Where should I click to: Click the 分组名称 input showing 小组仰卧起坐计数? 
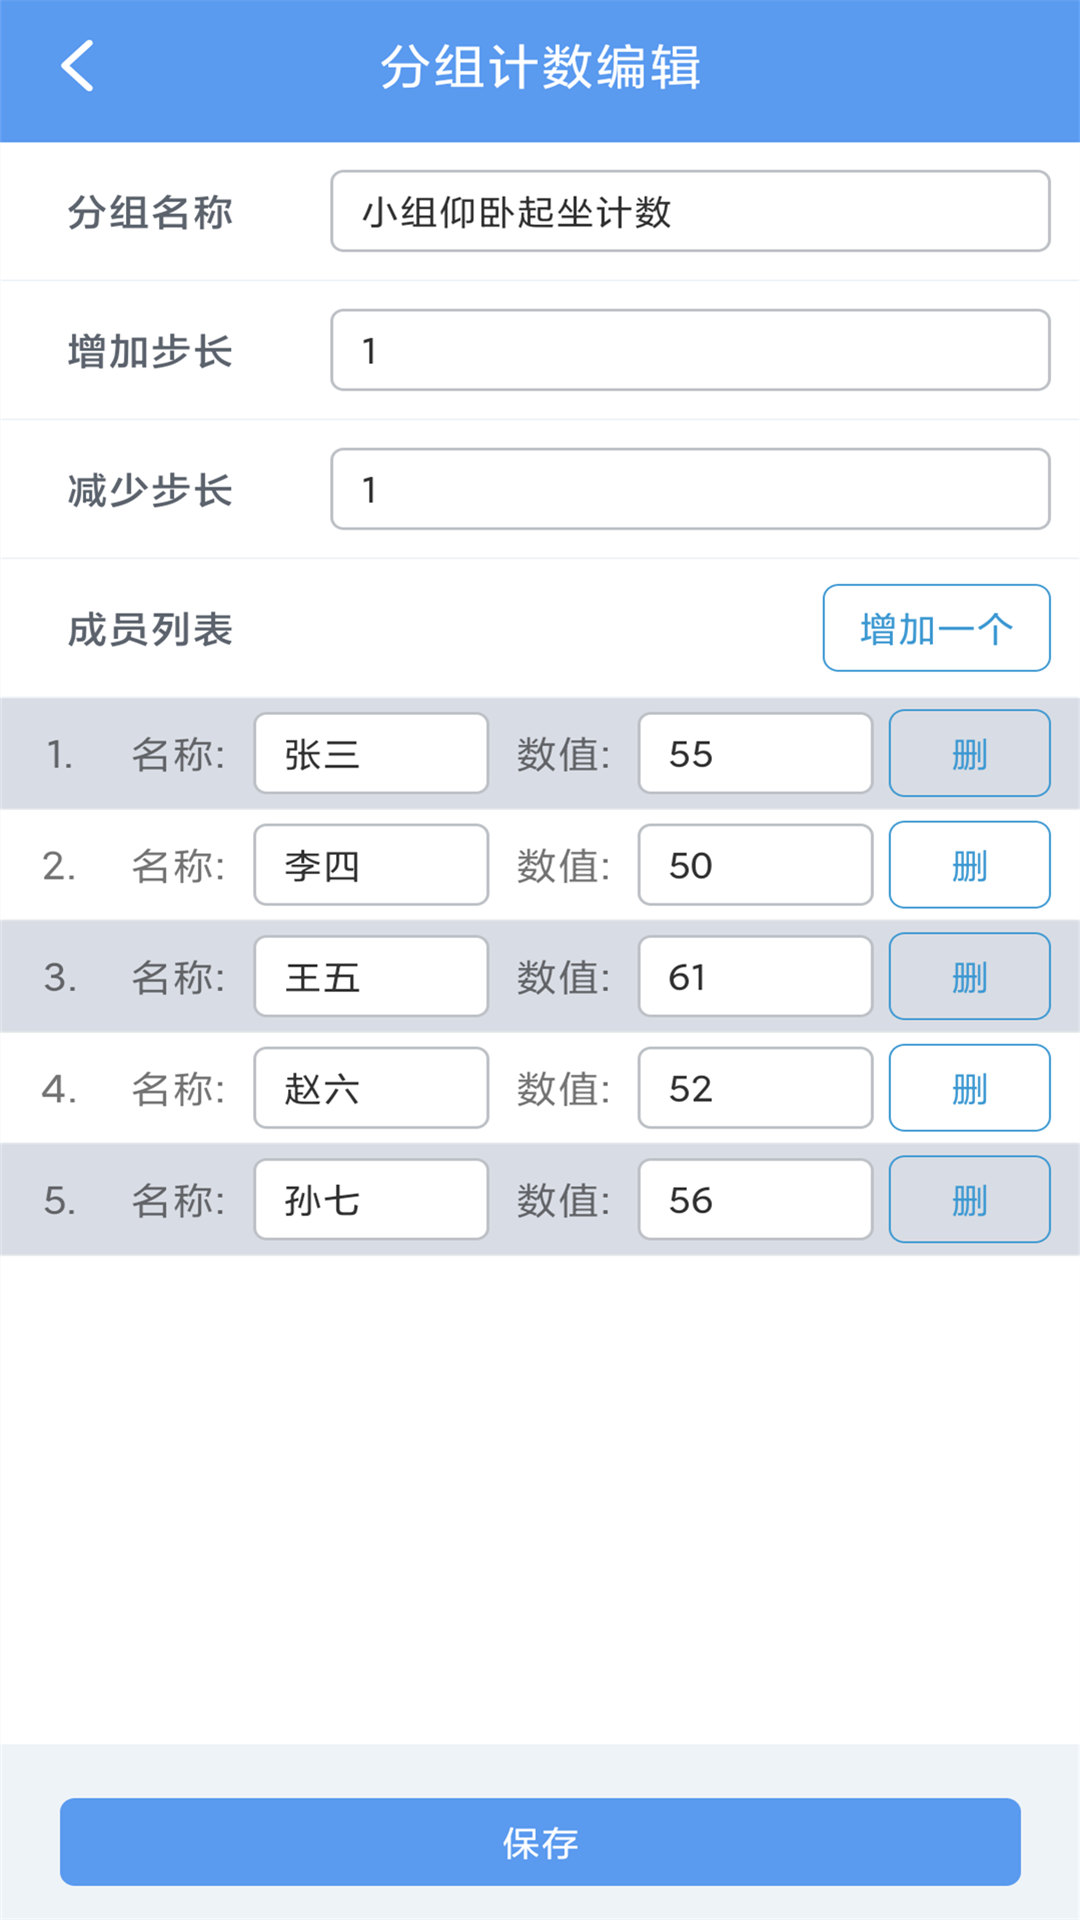click(689, 211)
